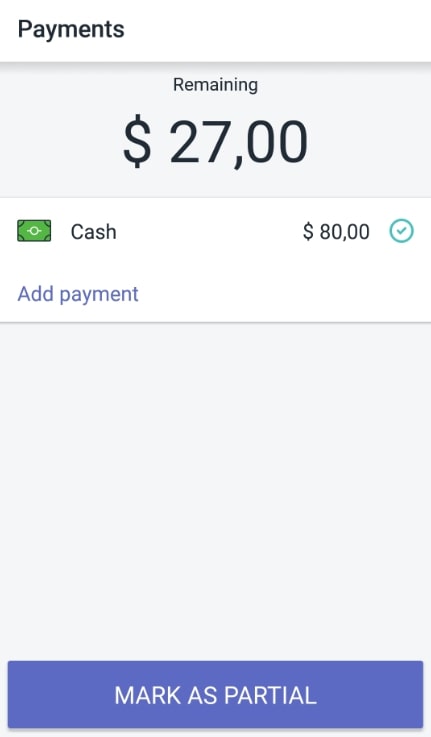Select the Add payment link

pyautogui.click(x=78, y=294)
